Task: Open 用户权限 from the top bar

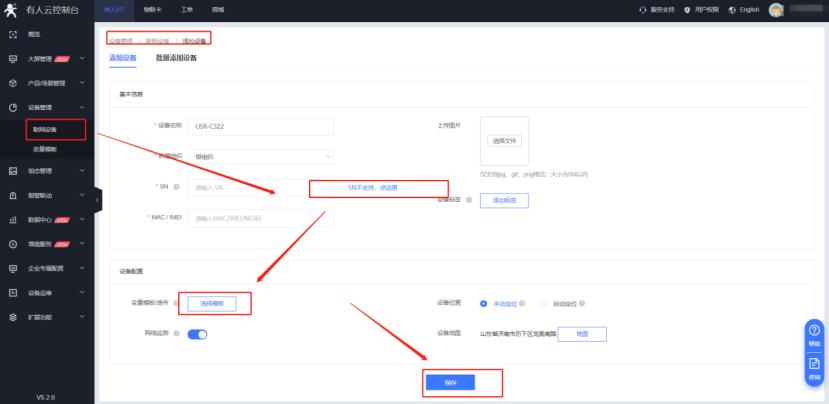Action: pyautogui.click(x=706, y=9)
